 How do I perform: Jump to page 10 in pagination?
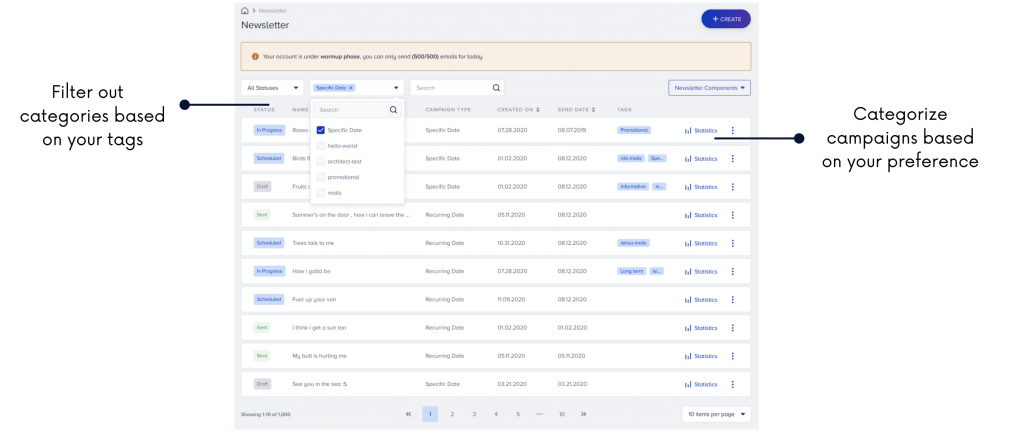(x=562, y=414)
